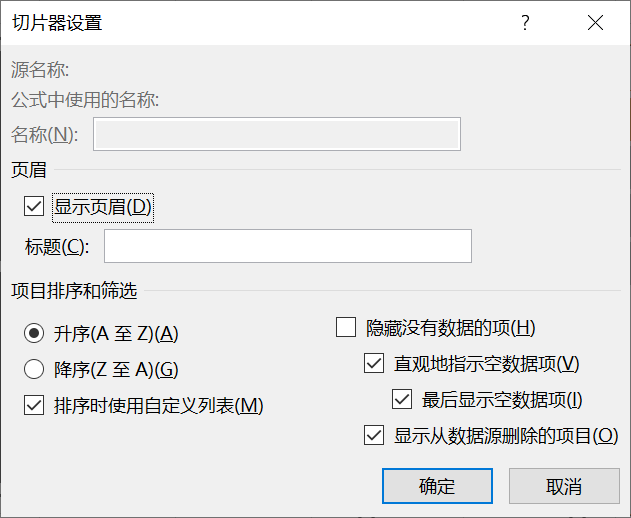Click the 切片器设置 title bar text
631x518 pixels.
click(x=57, y=23)
